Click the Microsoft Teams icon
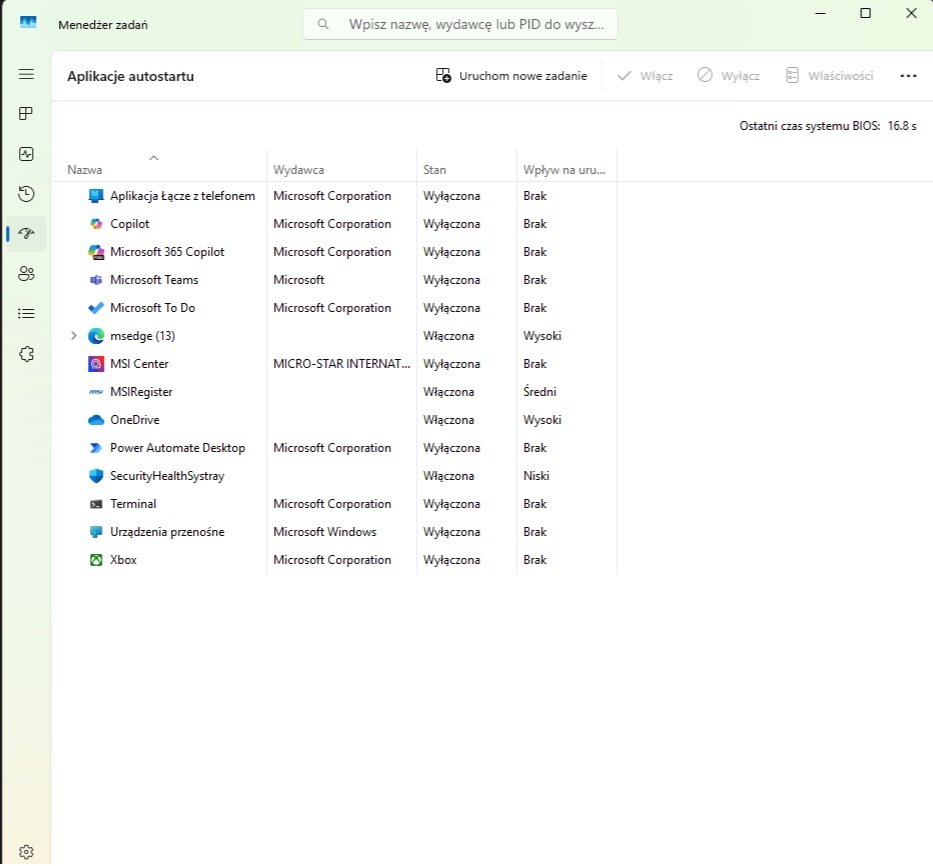 pos(96,280)
